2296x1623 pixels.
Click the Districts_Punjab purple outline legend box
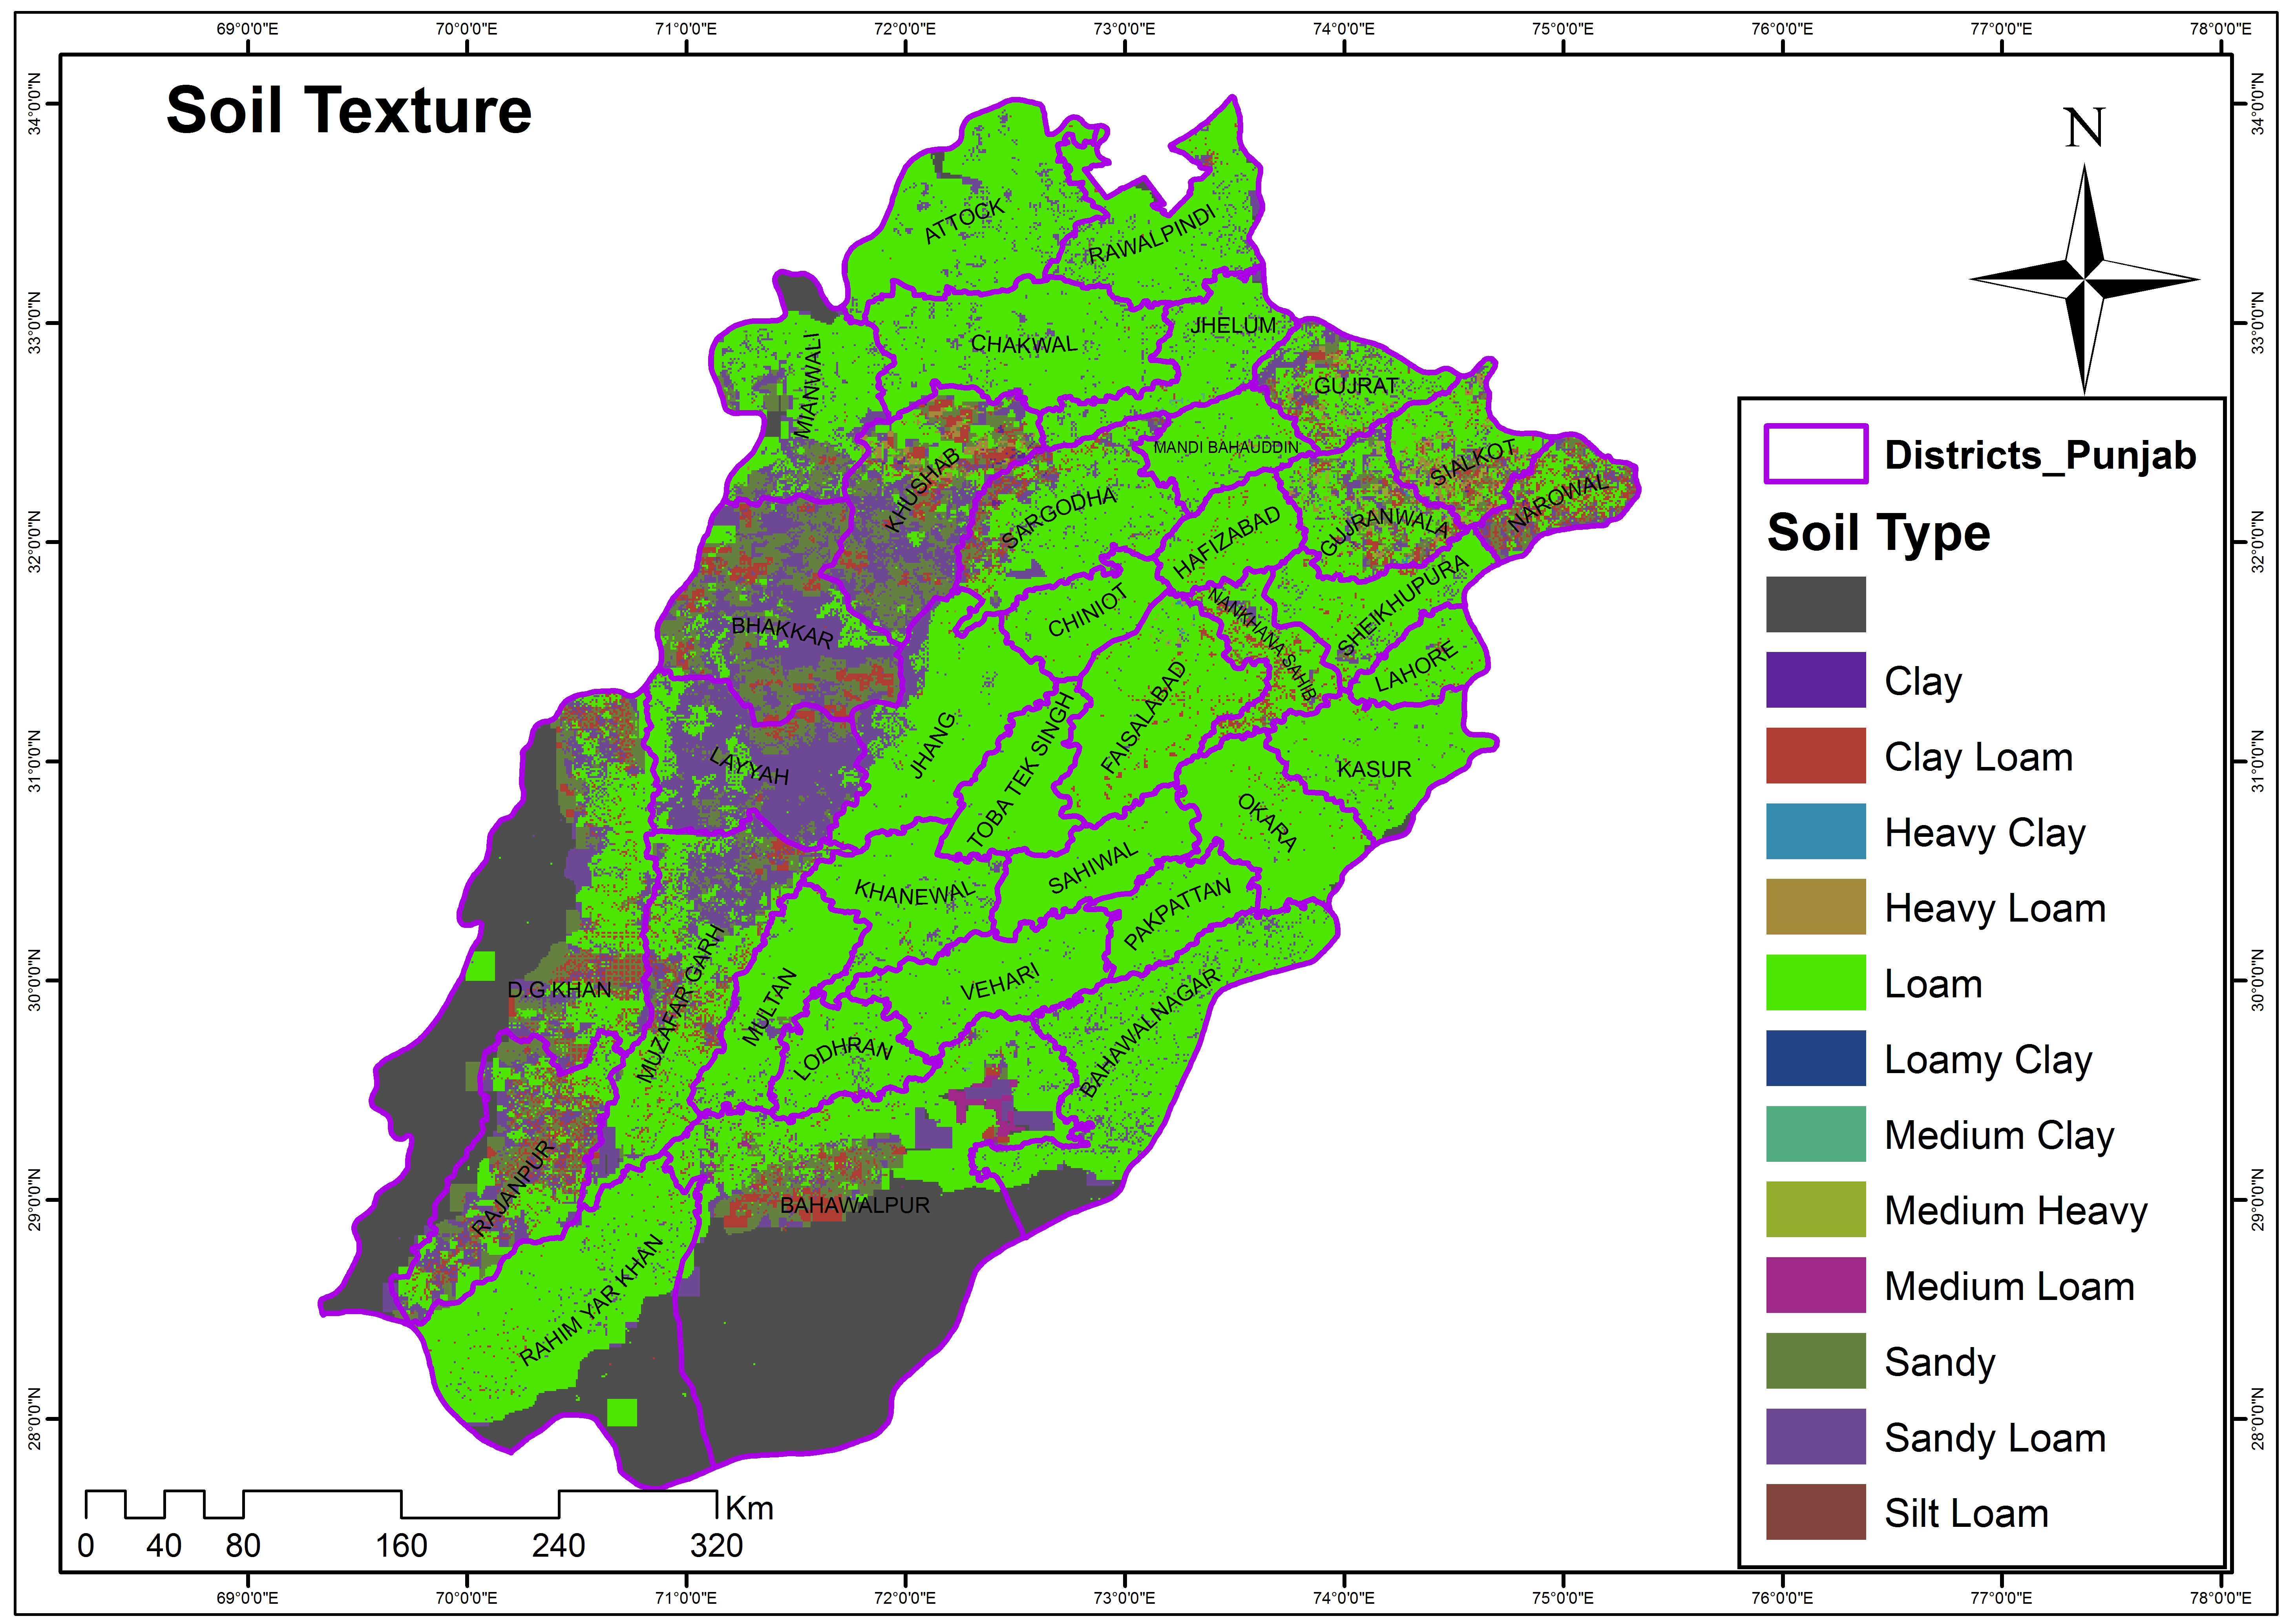[x=1815, y=454]
